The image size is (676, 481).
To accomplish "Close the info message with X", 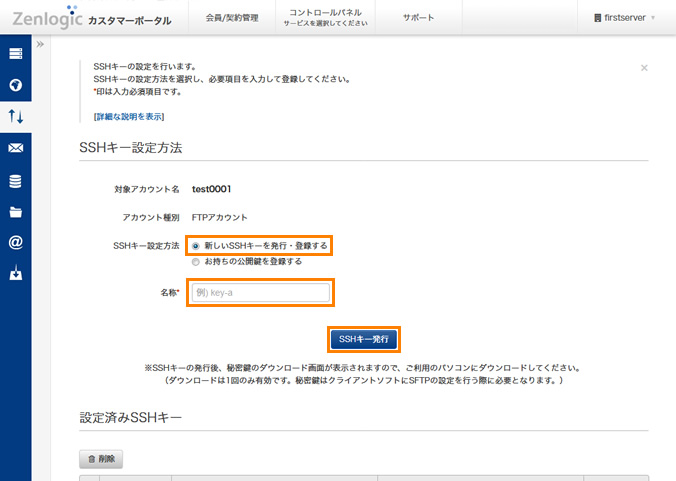I will (644, 68).
